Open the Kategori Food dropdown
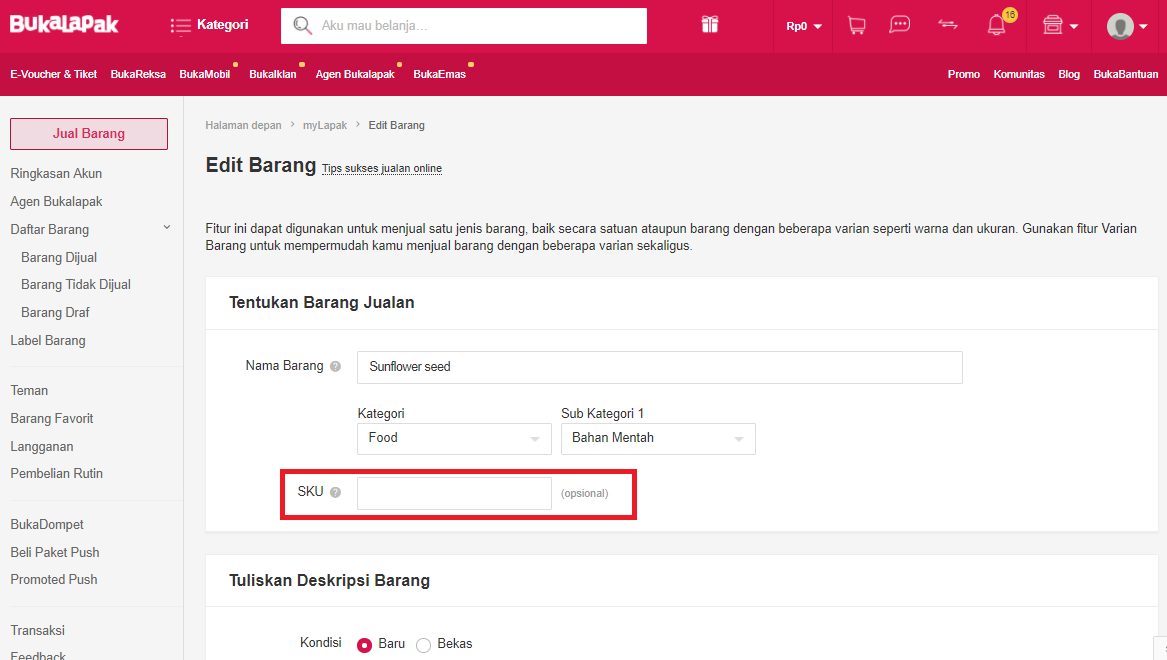This screenshot has height=660, width=1167. click(454, 438)
